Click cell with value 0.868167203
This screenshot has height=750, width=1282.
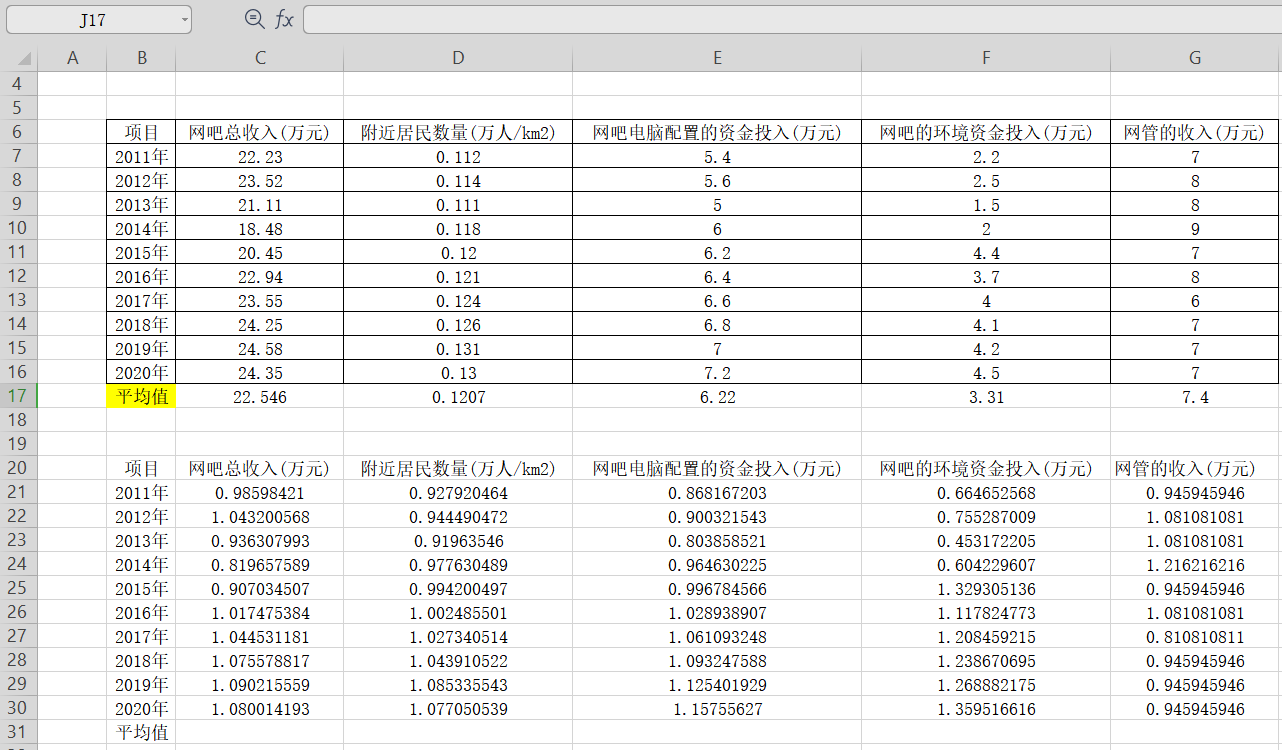point(717,492)
